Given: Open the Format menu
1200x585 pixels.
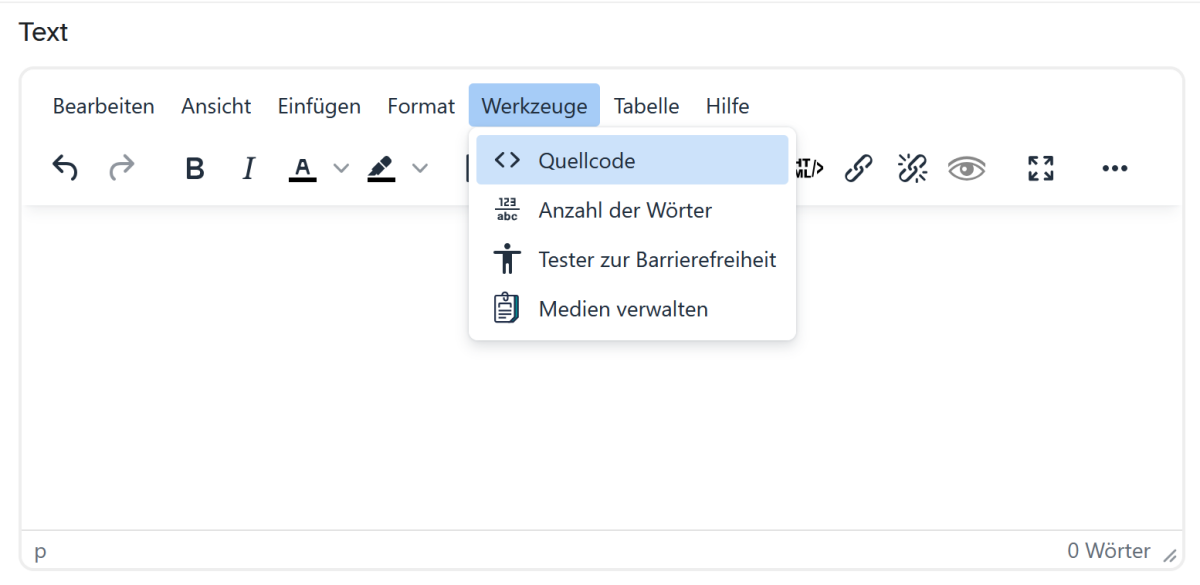Looking at the screenshot, I should [x=421, y=105].
